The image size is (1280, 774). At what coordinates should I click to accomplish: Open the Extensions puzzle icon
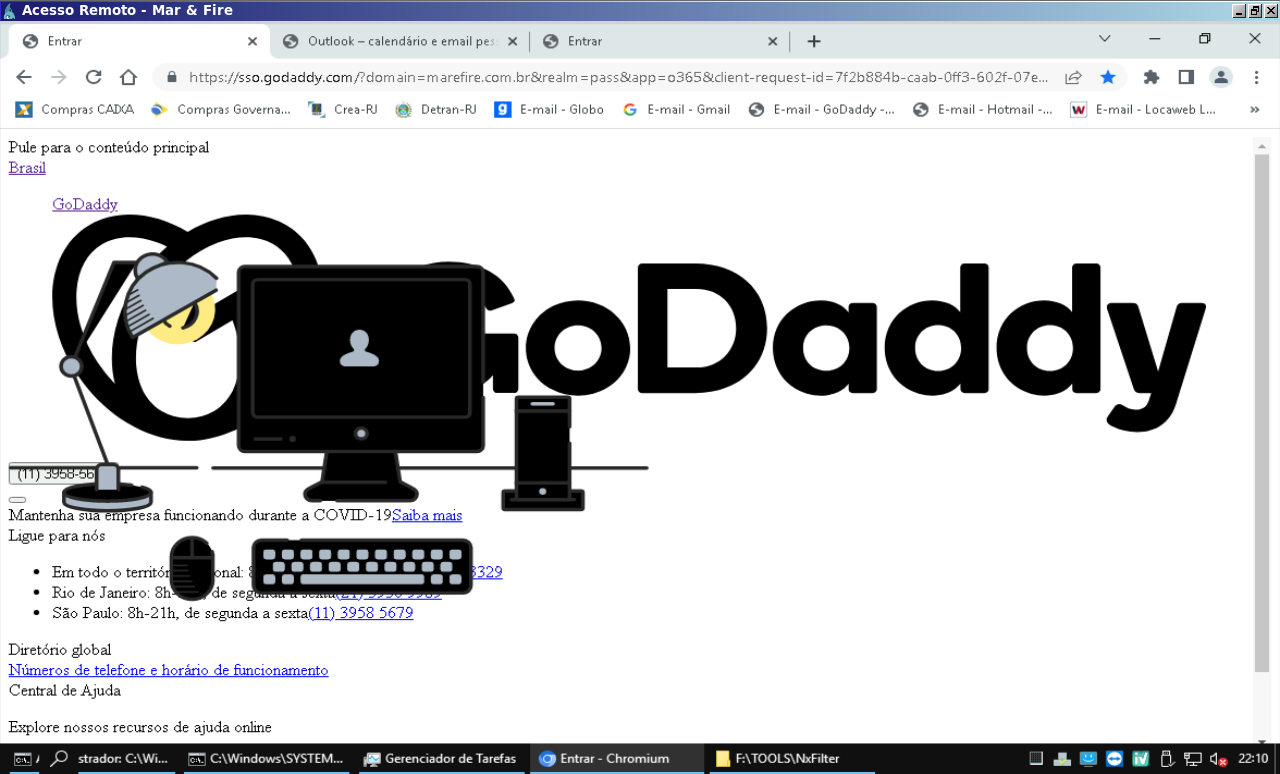point(1151,77)
